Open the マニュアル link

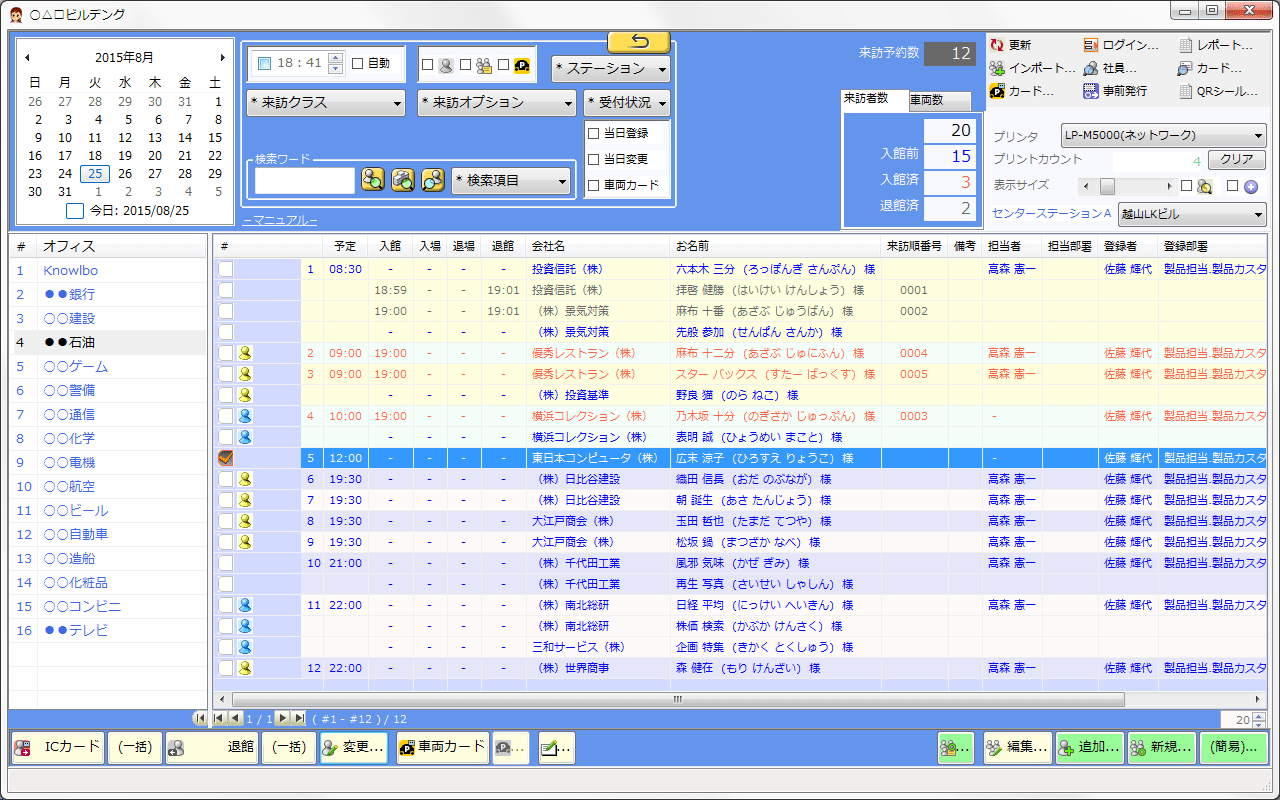pos(280,220)
